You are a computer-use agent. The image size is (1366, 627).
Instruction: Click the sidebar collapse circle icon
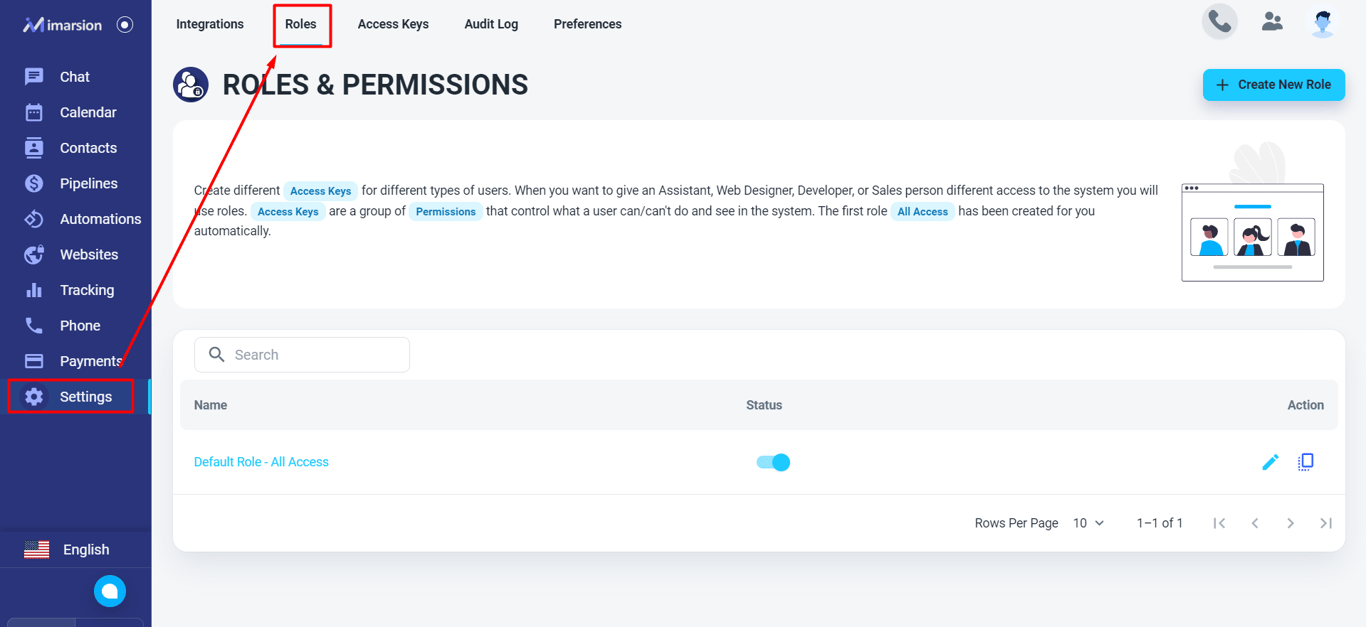[x=125, y=25]
